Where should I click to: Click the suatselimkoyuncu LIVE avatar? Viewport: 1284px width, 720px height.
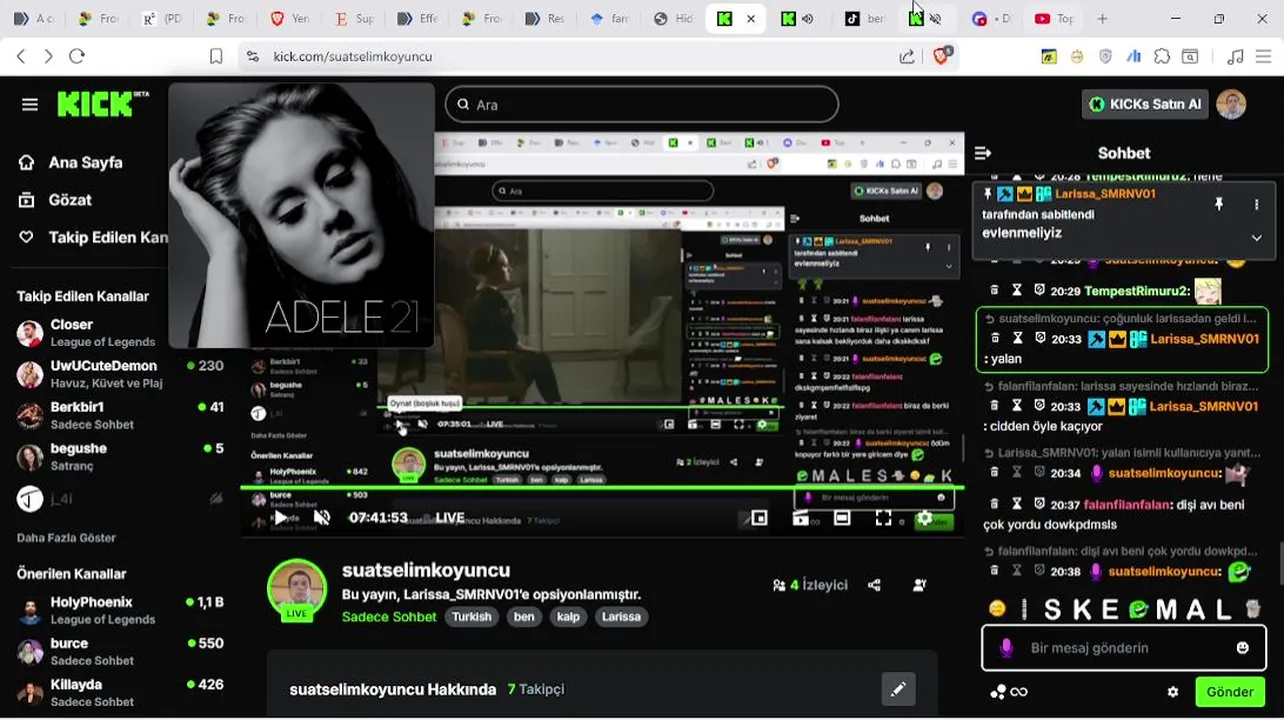[x=297, y=590]
